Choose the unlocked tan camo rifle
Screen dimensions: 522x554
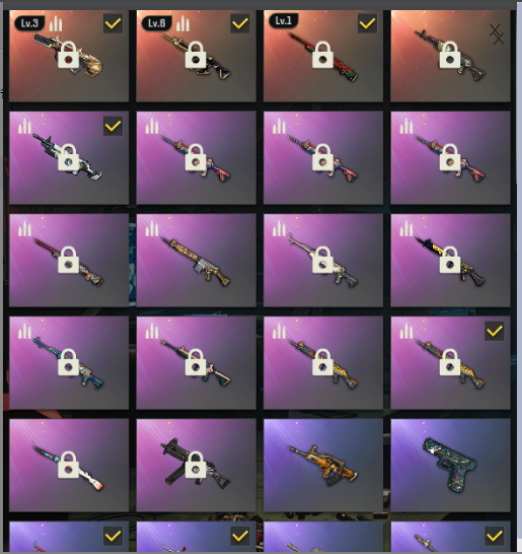pyautogui.click(x=196, y=260)
